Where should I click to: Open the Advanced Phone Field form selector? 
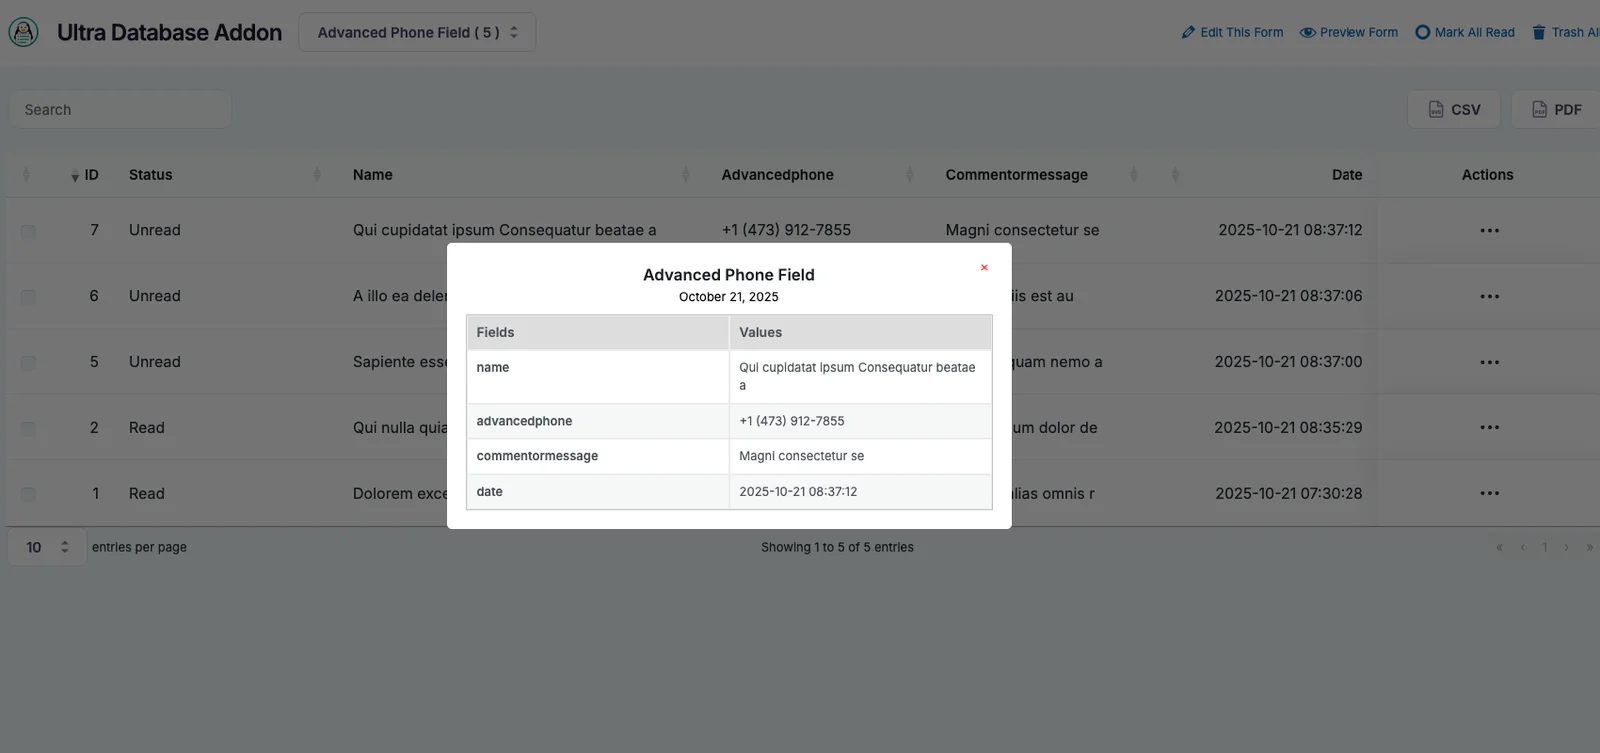click(x=417, y=32)
